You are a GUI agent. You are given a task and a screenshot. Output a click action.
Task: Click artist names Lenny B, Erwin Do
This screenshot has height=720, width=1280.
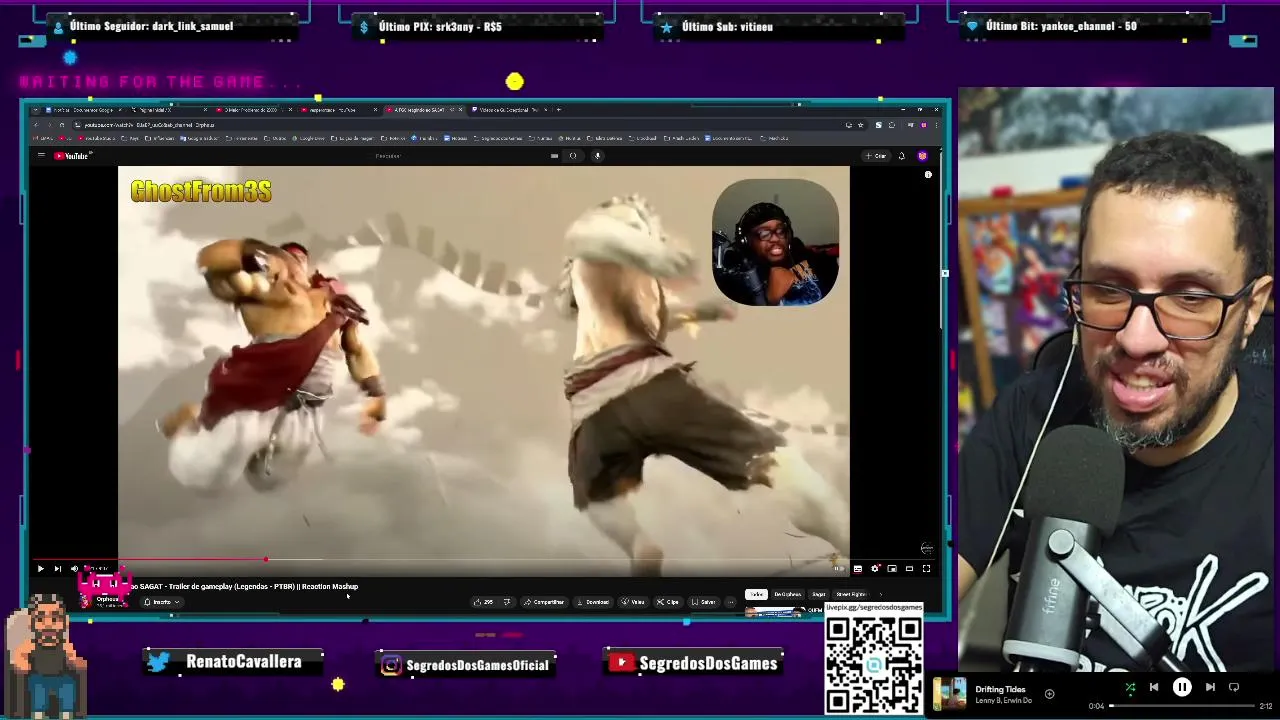coord(1003,700)
